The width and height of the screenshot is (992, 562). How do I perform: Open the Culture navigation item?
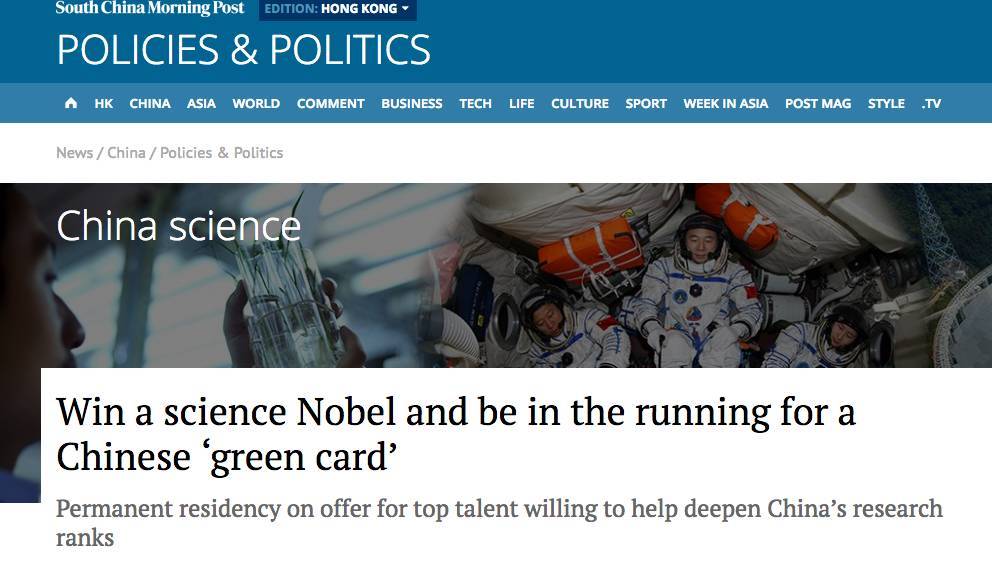click(580, 103)
